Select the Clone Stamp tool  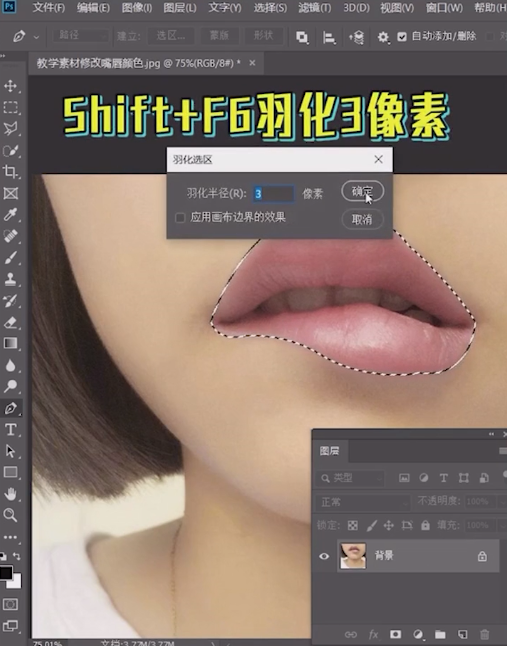pos(11,279)
